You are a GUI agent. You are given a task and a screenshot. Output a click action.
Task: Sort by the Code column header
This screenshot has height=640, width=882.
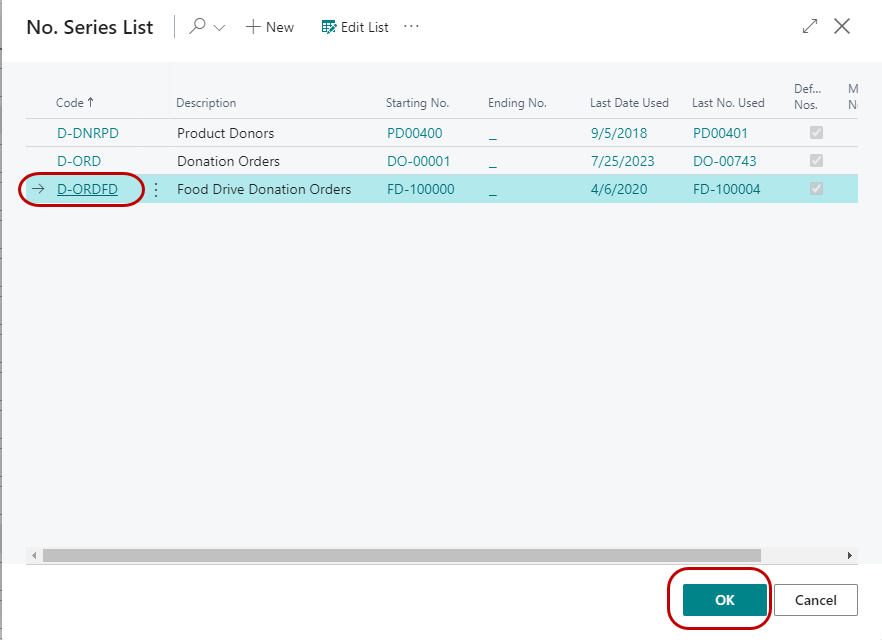click(75, 103)
